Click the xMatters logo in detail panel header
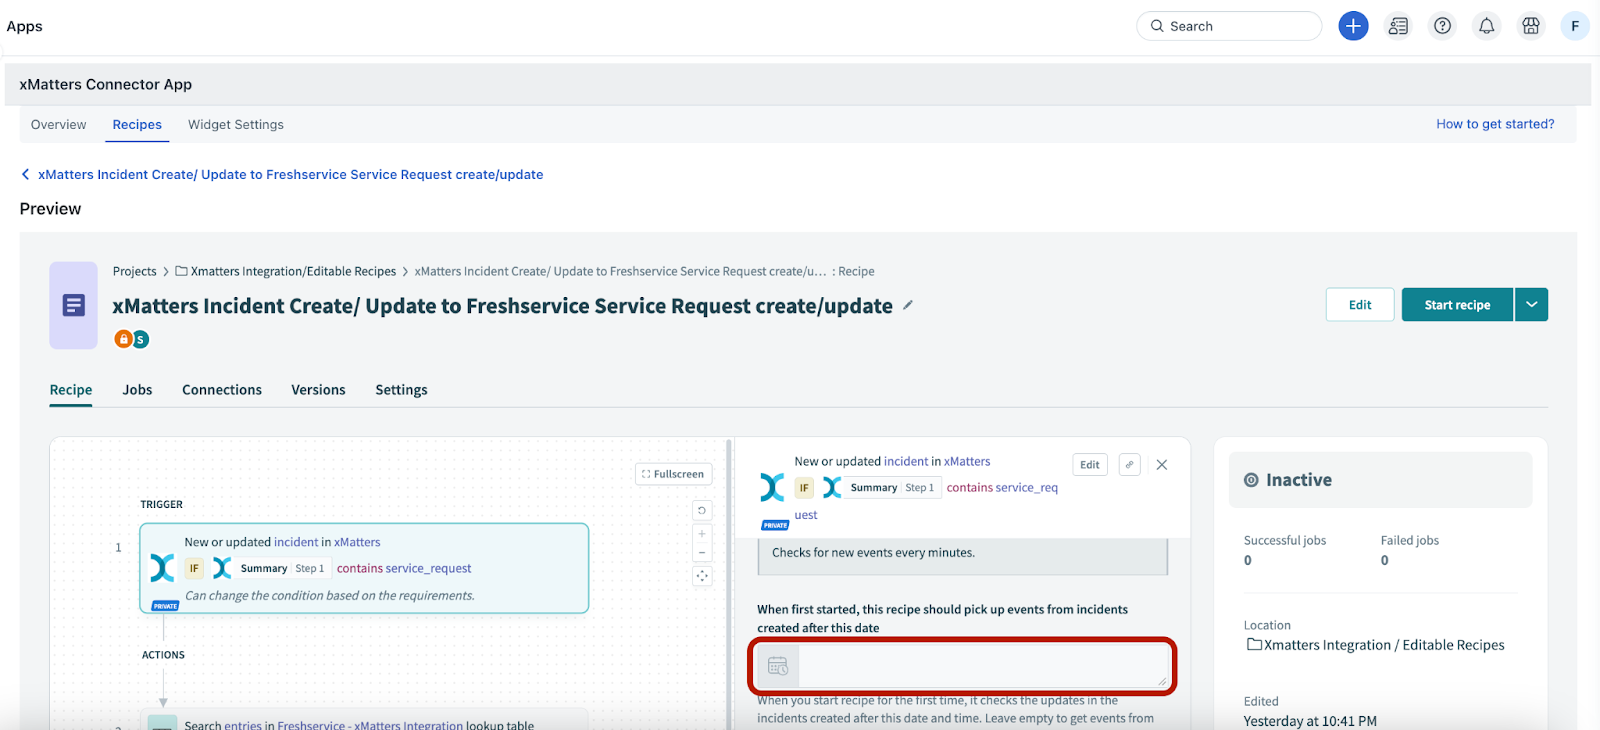The image size is (1600, 730). point(772,488)
